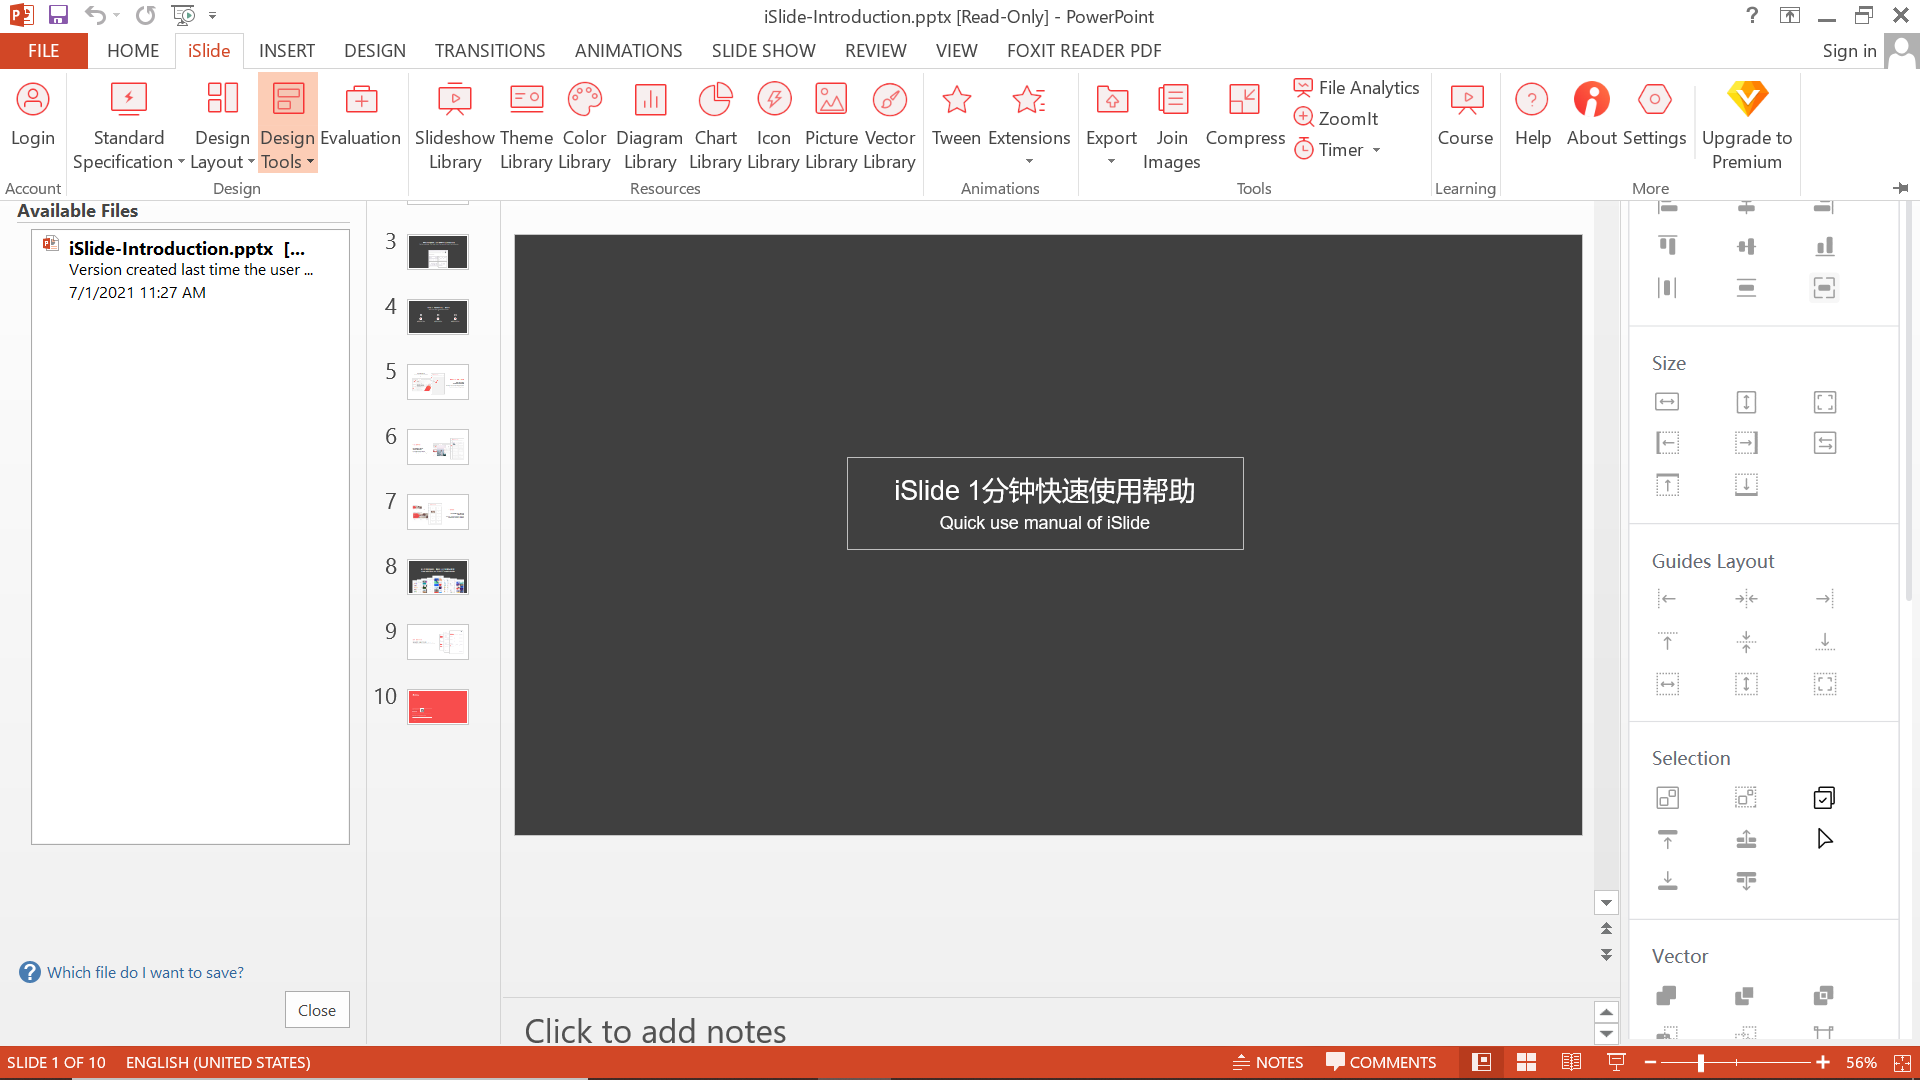Click the Undo arrow
Viewport: 1920px width, 1080px height.
click(x=94, y=15)
